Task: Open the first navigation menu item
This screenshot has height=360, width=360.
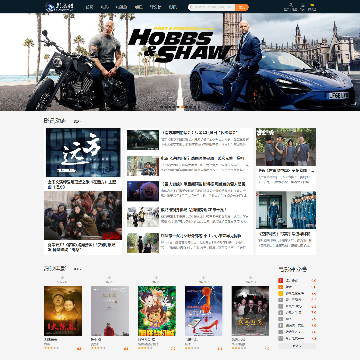Action: (x=89, y=7)
